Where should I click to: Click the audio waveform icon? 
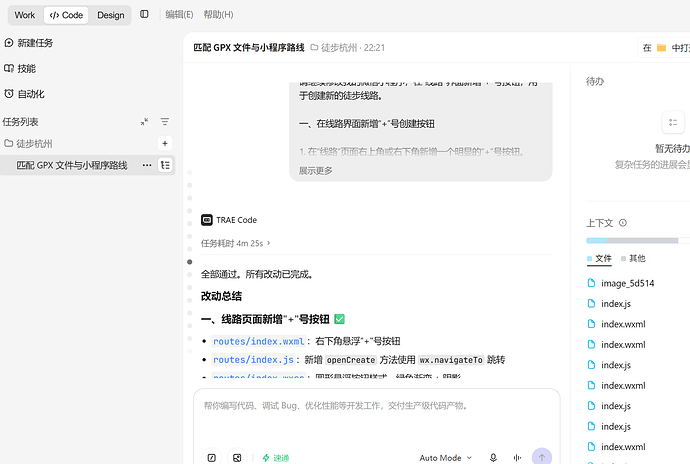point(517,457)
